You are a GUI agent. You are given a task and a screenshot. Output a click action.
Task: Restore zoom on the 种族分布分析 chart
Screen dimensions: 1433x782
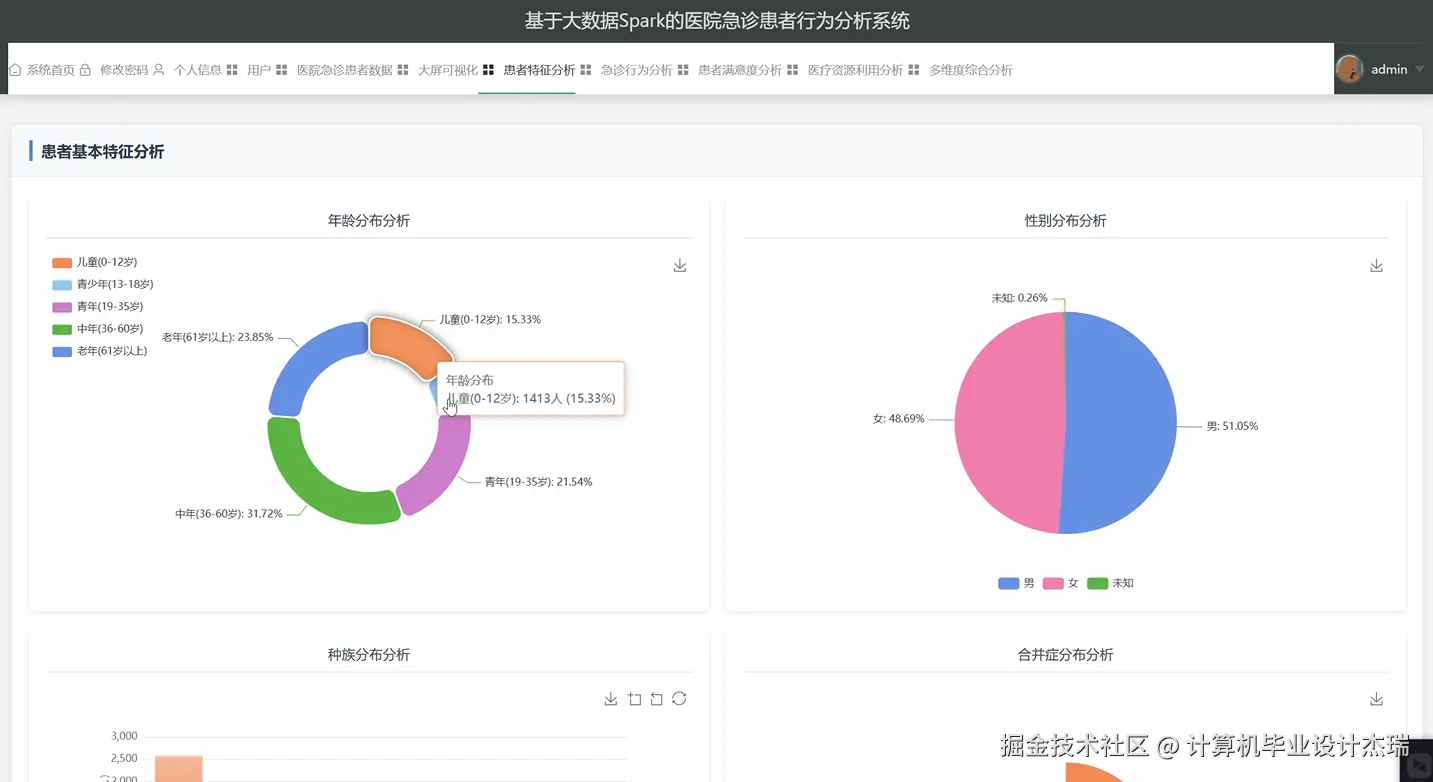click(657, 699)
